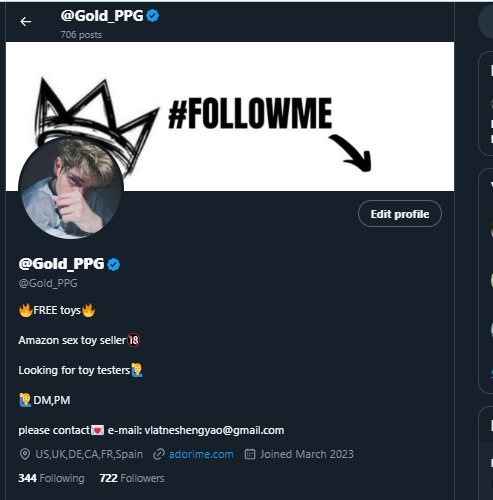Click verified badge in the header
The width and height of the screenshot is (493, 500).
click(153, 16)
